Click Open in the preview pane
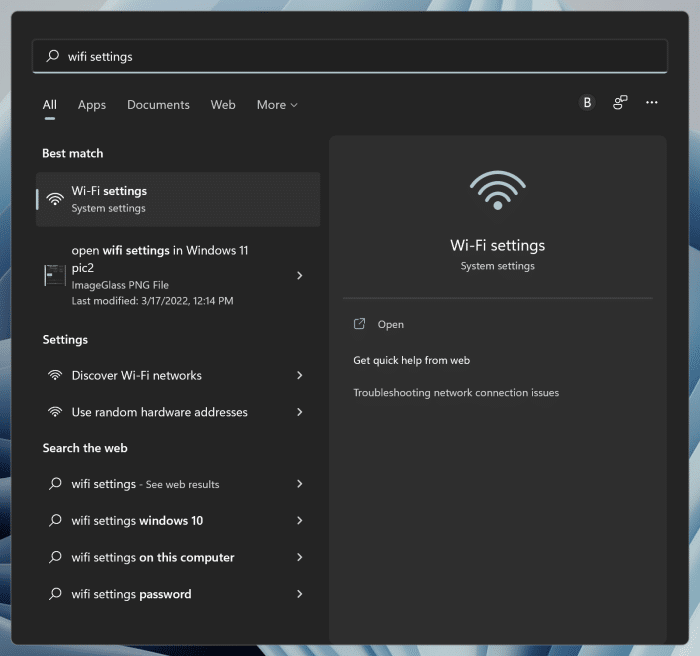The image size is (700, 656). click(391, 325)
